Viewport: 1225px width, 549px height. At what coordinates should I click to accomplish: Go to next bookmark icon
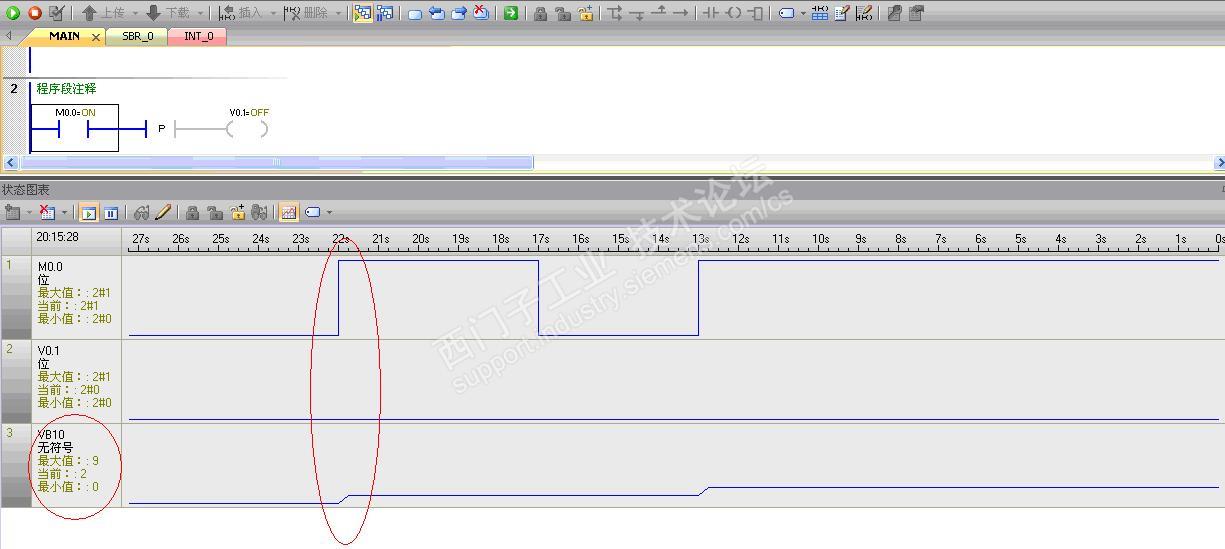point(459,13)
